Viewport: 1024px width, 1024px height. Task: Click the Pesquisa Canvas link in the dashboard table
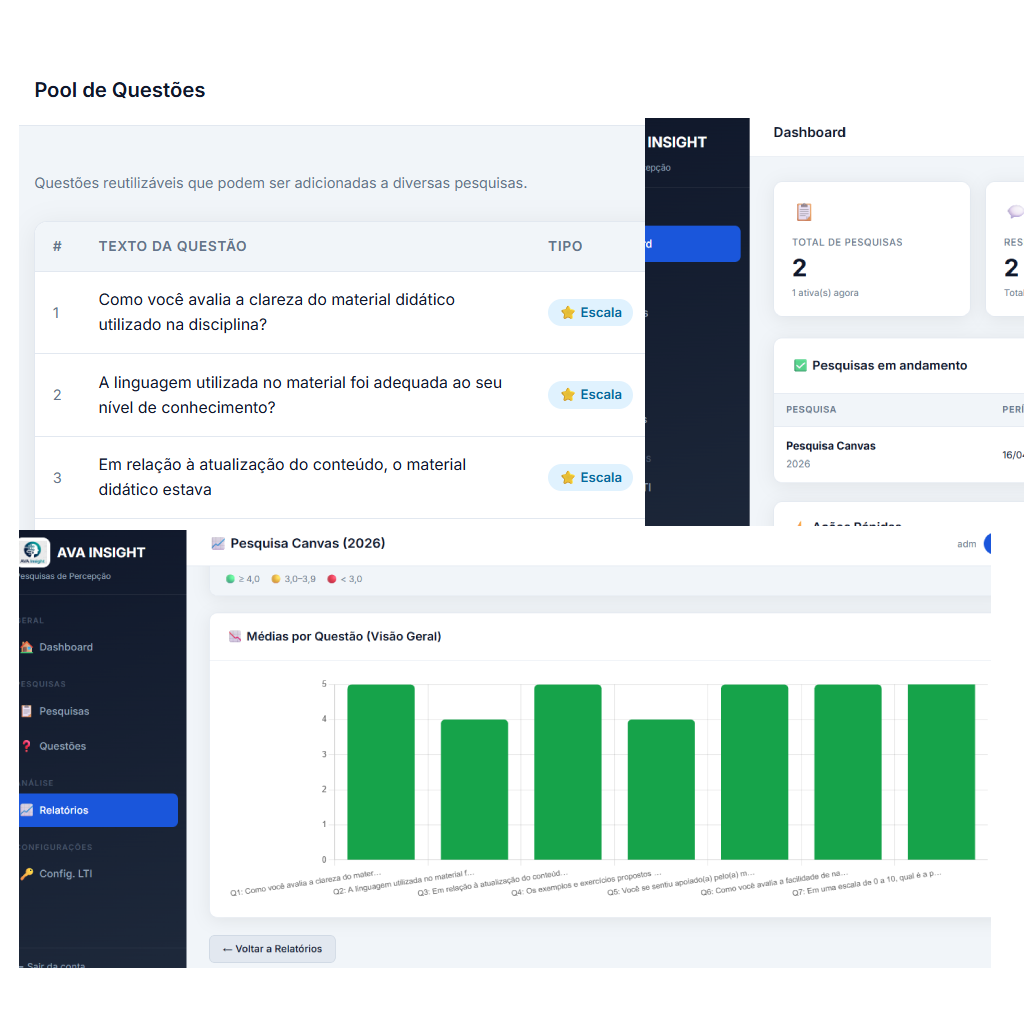pyautogui.click(x=831, y=446)
